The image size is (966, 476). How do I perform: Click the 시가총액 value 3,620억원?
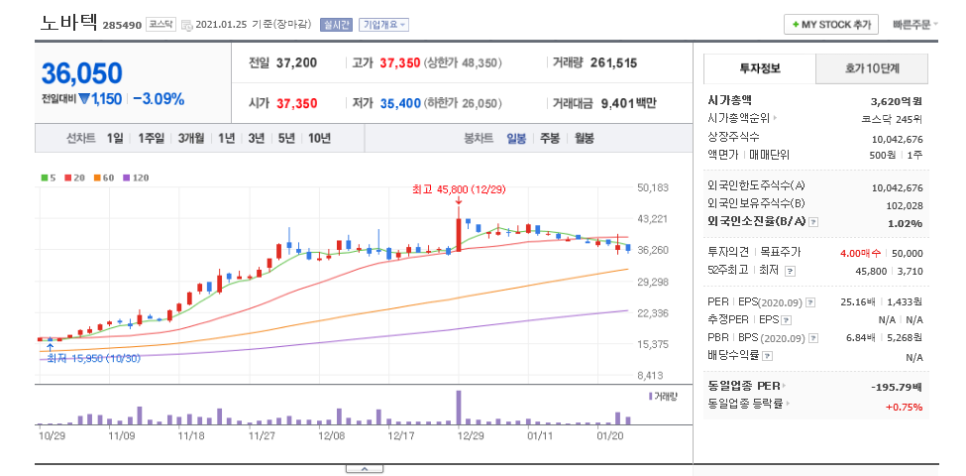[897, 101]
